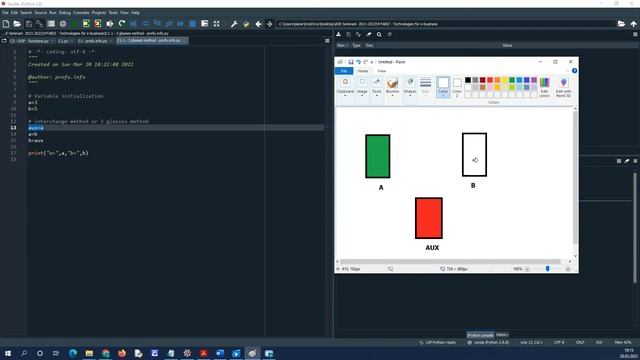Pick the green color swatch in Paint palette
Viewport: 640px width, 360px height.
click(512, 80)
